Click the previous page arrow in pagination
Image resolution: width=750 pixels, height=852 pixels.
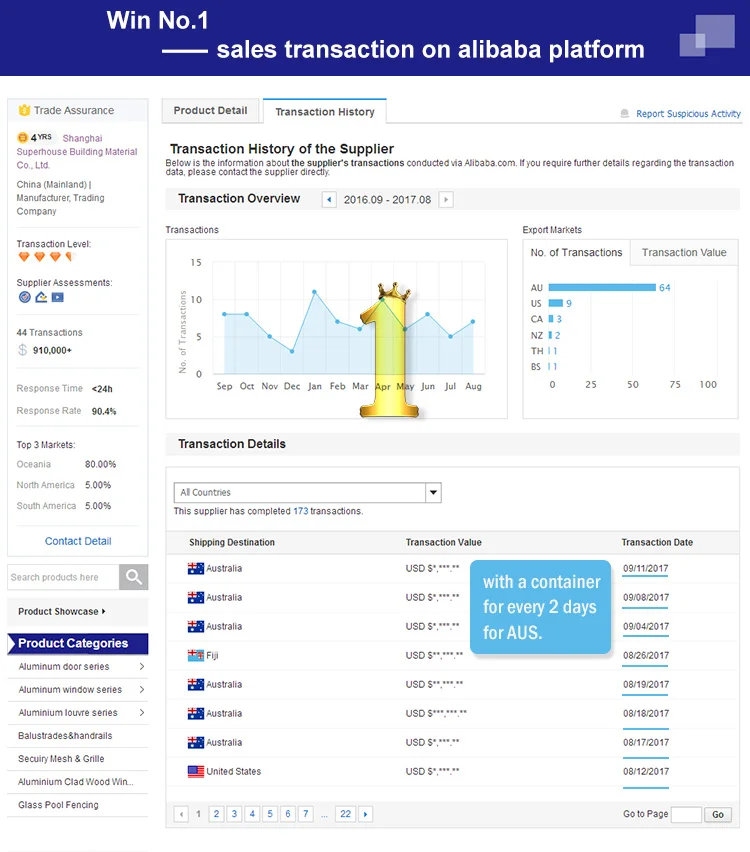pos(181,814)
